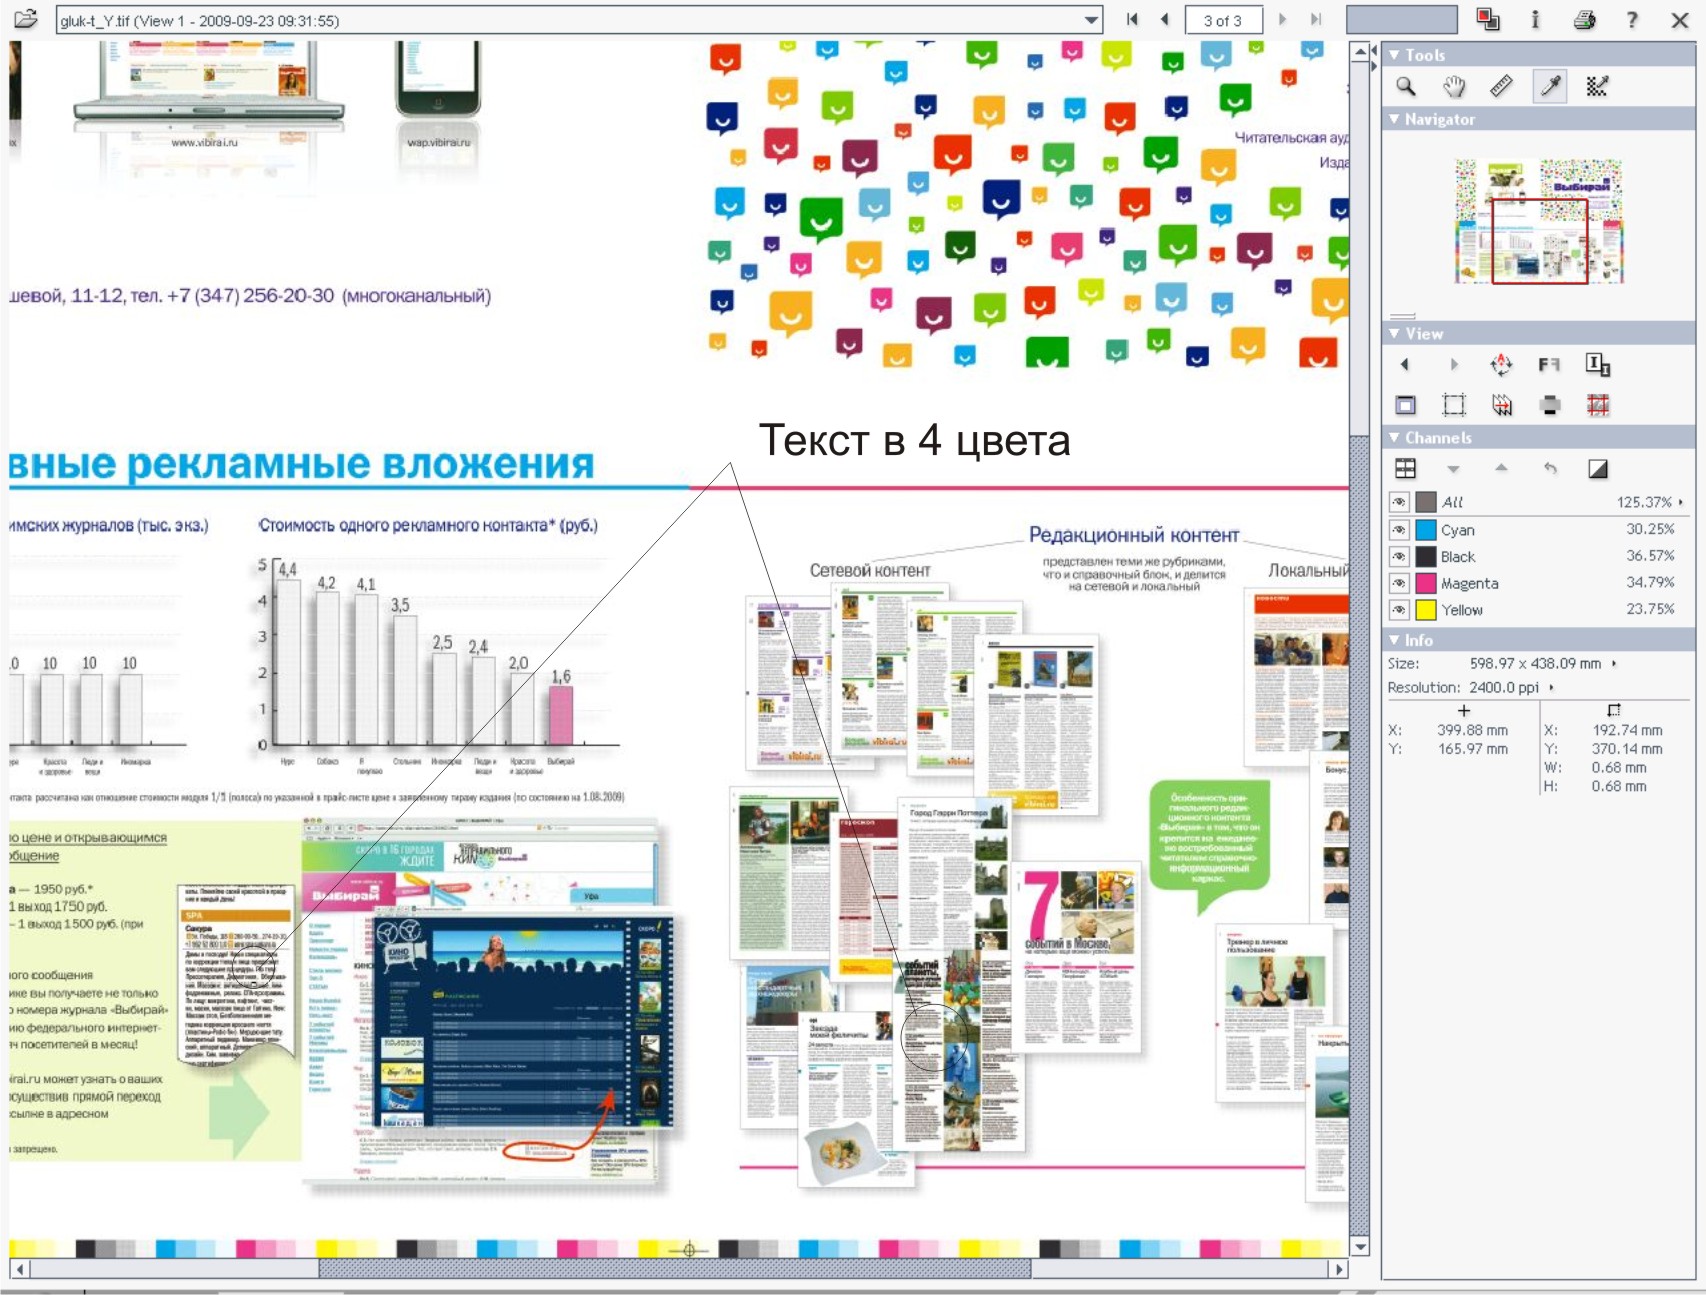Click the rotate view icon
Screen dimensions: 1706x1295
1501,365
